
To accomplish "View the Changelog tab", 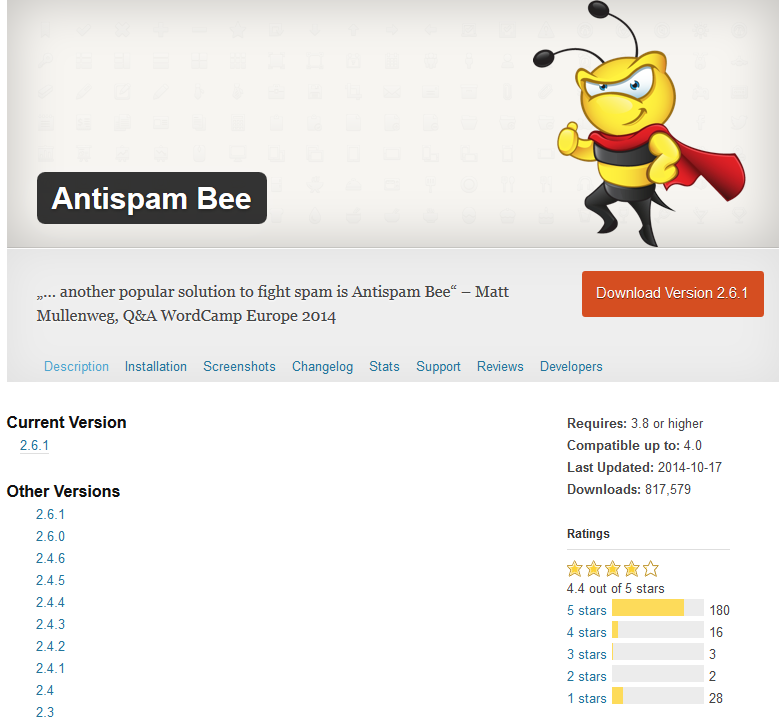I will click(x=322, y=366).
